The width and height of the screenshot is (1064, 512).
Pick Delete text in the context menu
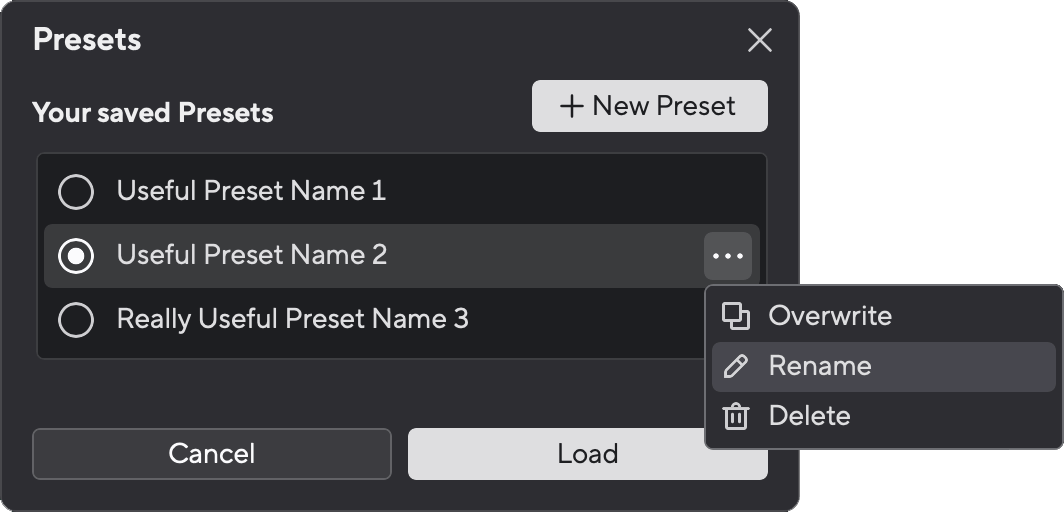pos(809,416)
